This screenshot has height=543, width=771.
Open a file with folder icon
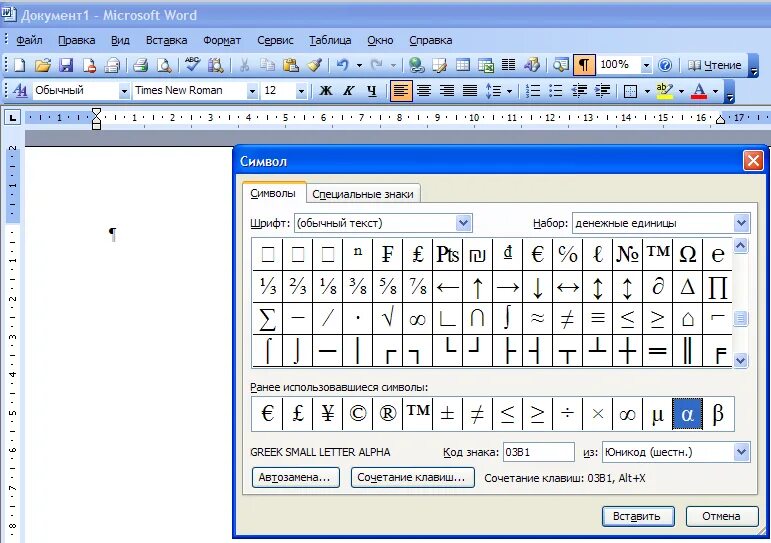coord(43,65)
